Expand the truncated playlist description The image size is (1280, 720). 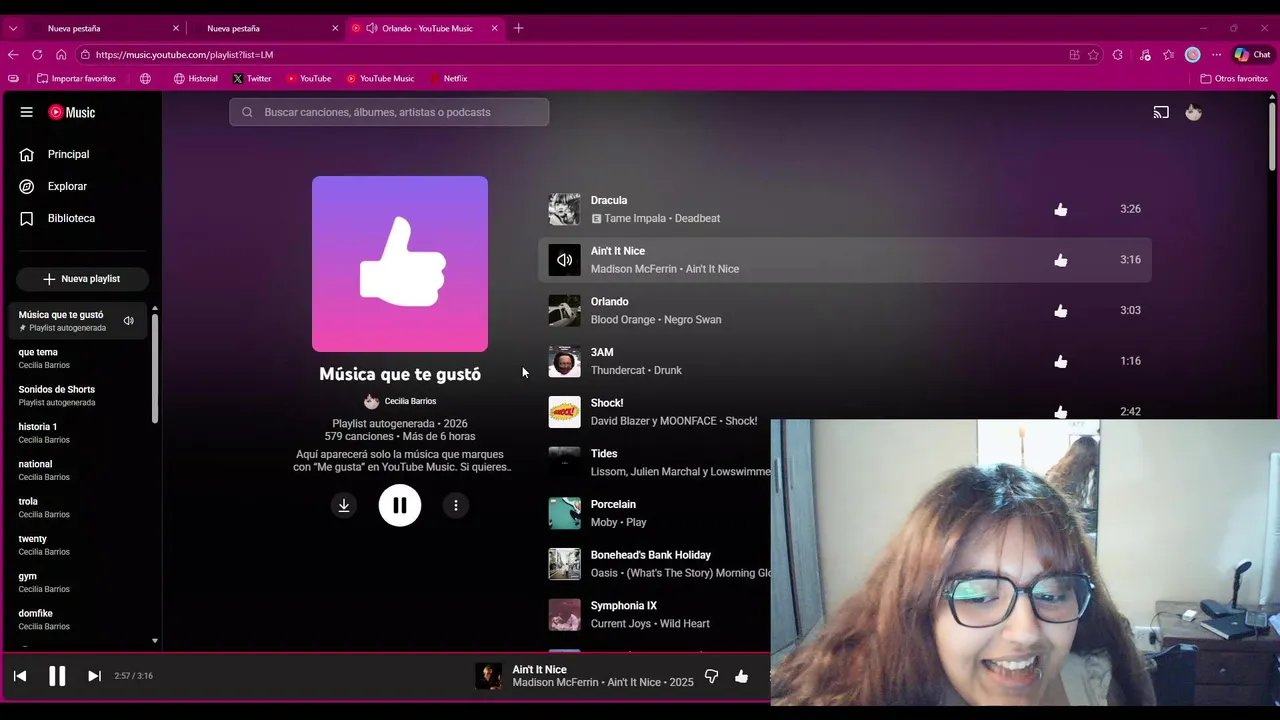point(402,460)
